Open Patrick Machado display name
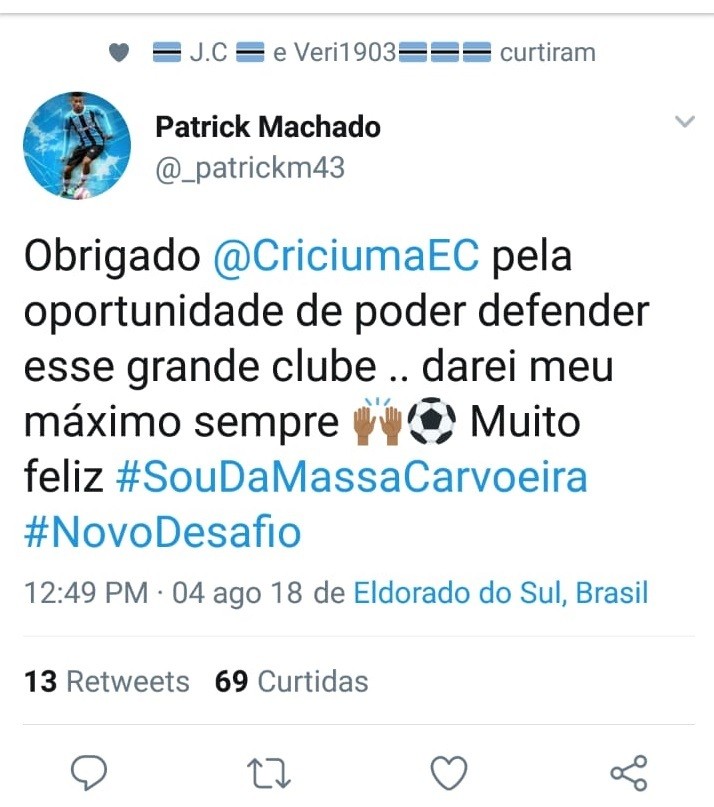The height and width of the screenshot is (807, 714). pyautogui.click(x=268, y=127)
